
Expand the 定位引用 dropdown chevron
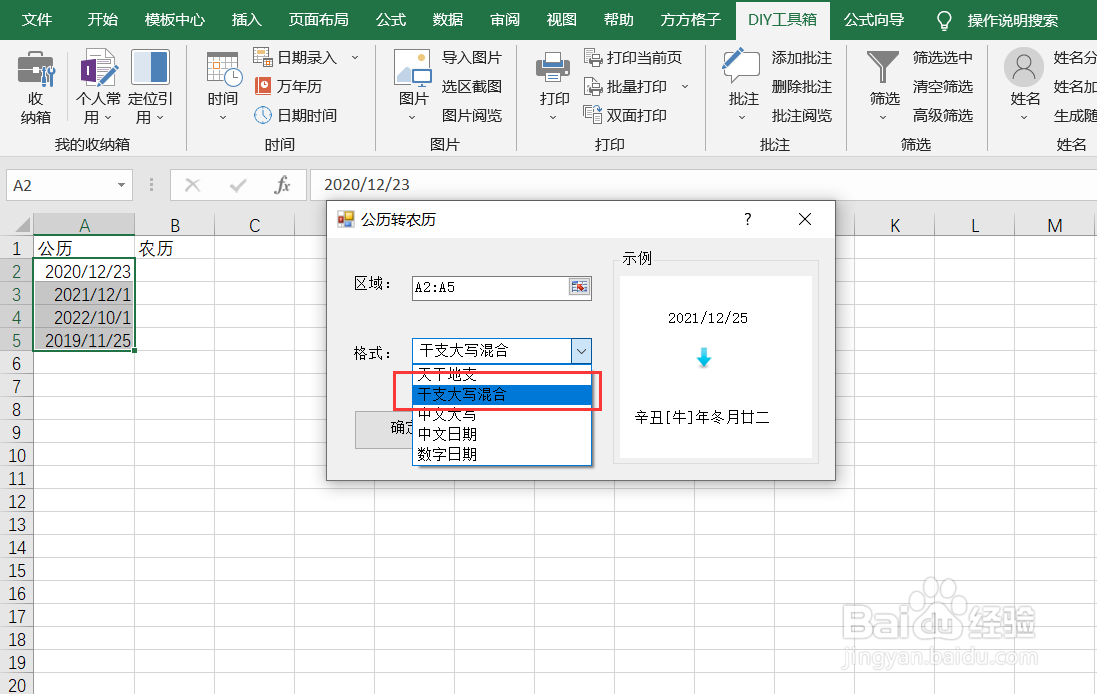click(160, 118)
